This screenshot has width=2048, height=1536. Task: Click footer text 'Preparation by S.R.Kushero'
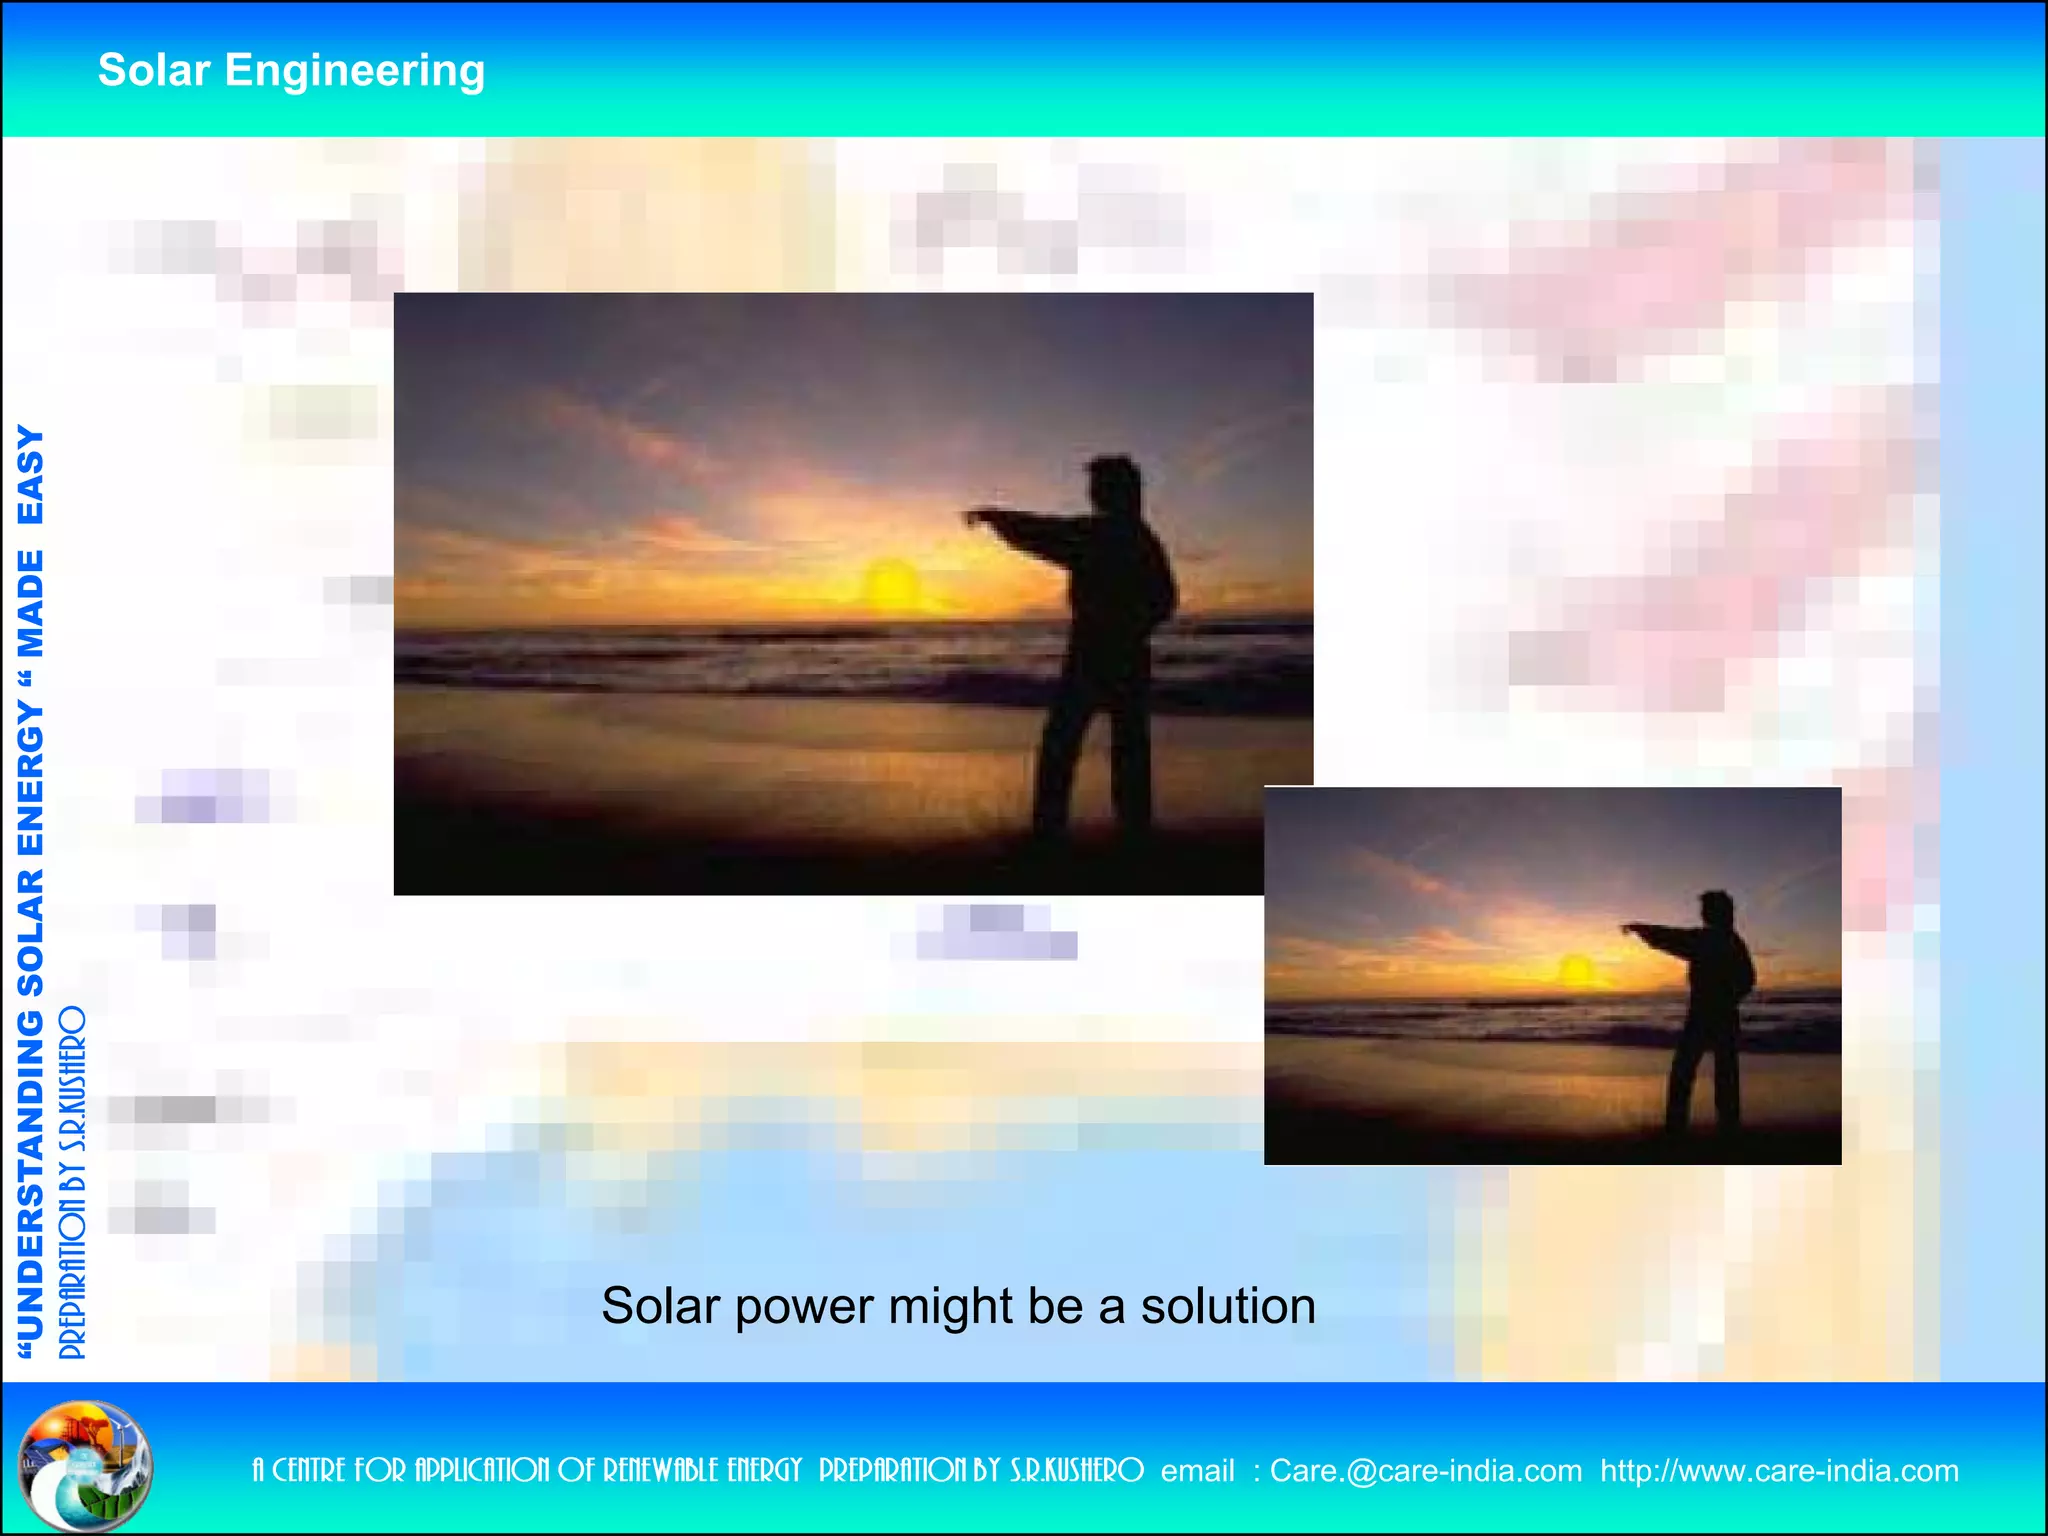(980, 1471)
